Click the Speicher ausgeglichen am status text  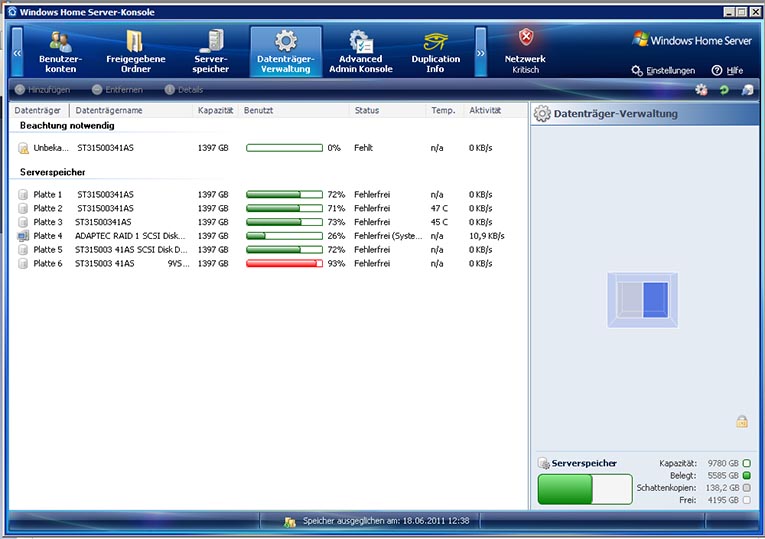386,521
